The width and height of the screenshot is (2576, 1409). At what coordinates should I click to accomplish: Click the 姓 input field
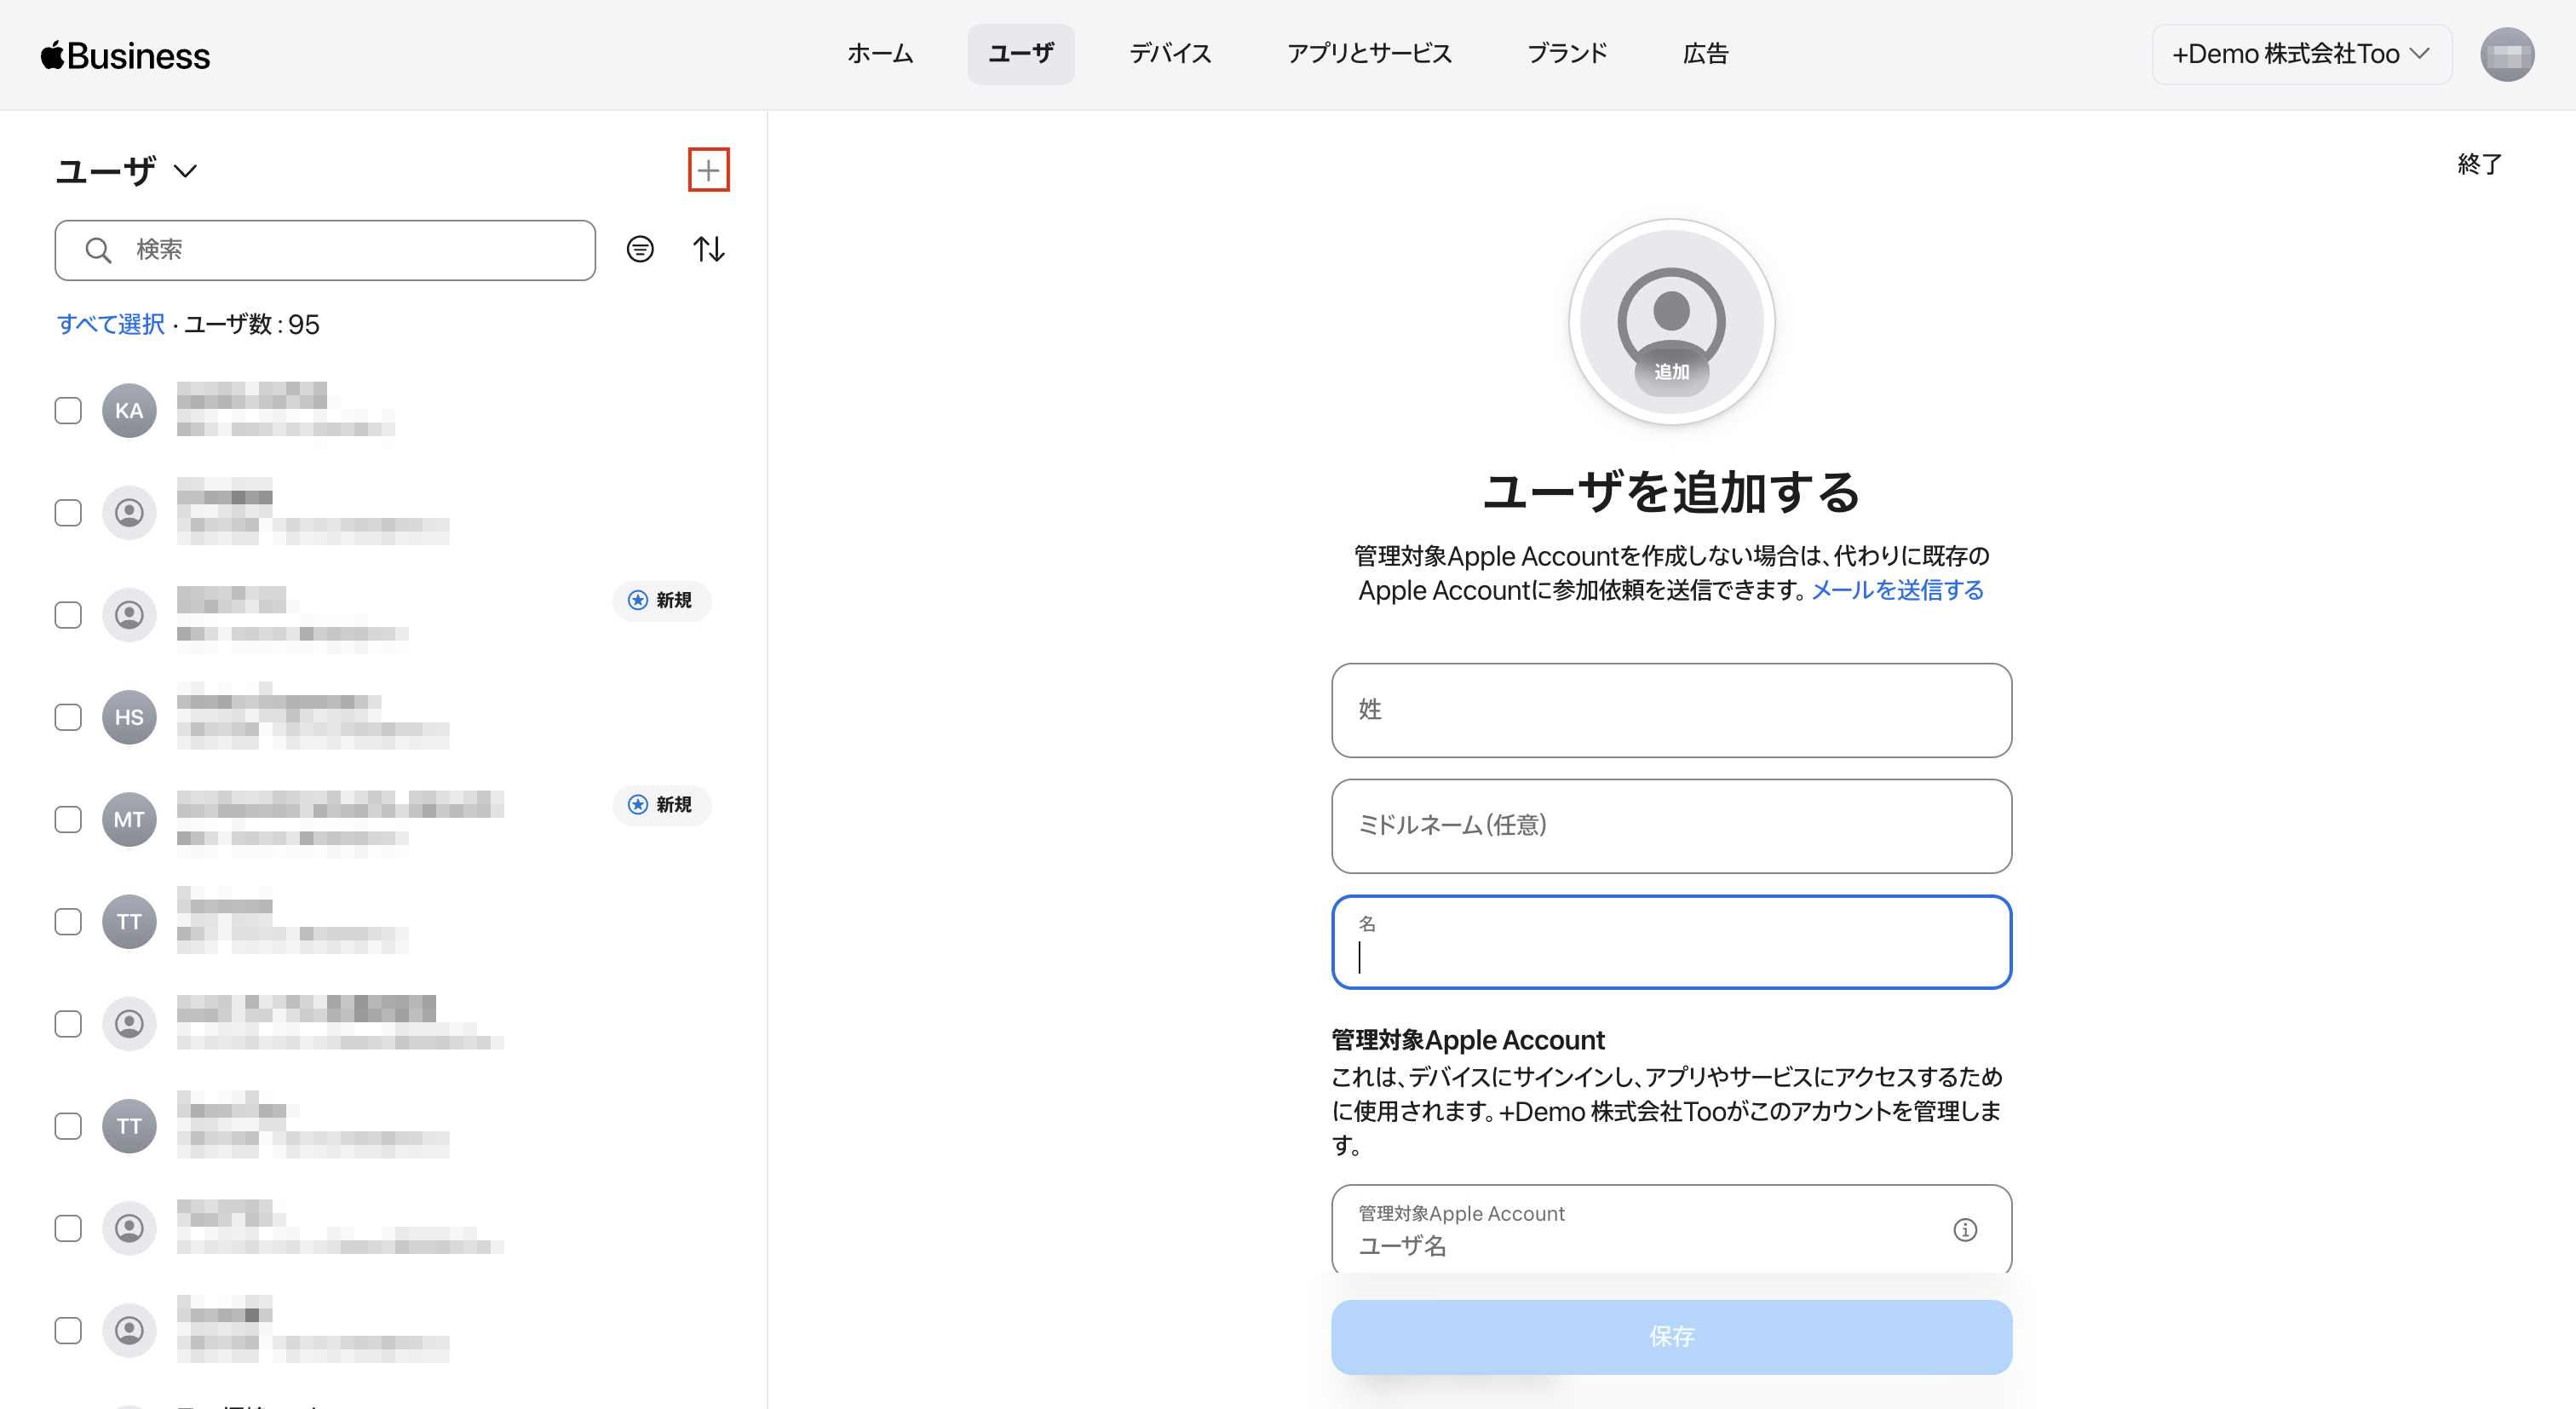click(x=1671, y=710)
